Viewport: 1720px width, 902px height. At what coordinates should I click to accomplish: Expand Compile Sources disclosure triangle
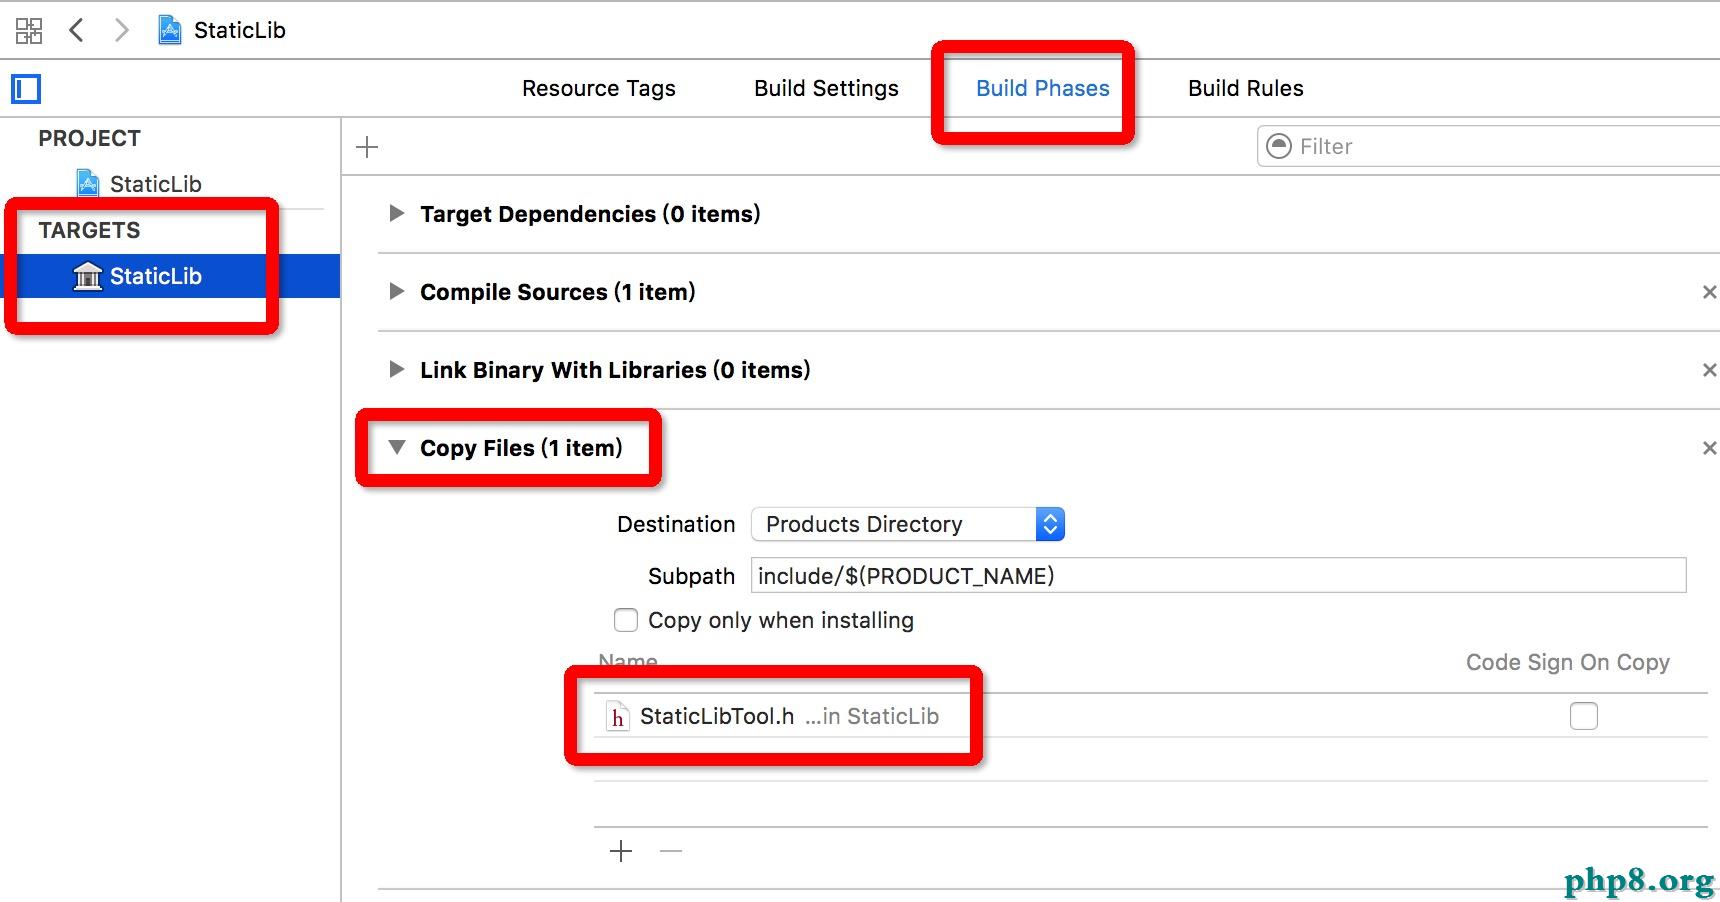pyautogui.click(x=397, y=291)
